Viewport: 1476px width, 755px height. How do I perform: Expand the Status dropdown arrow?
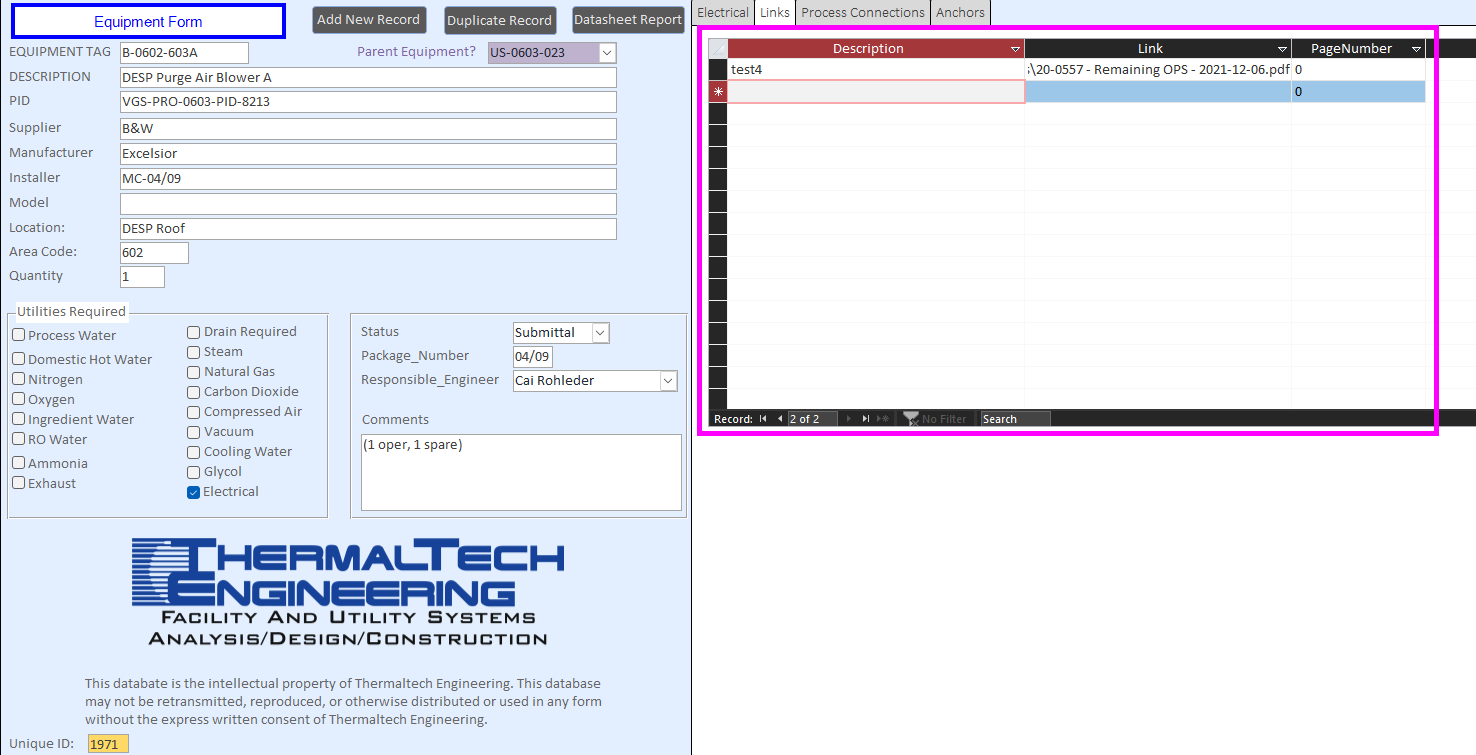pos(600,333)
